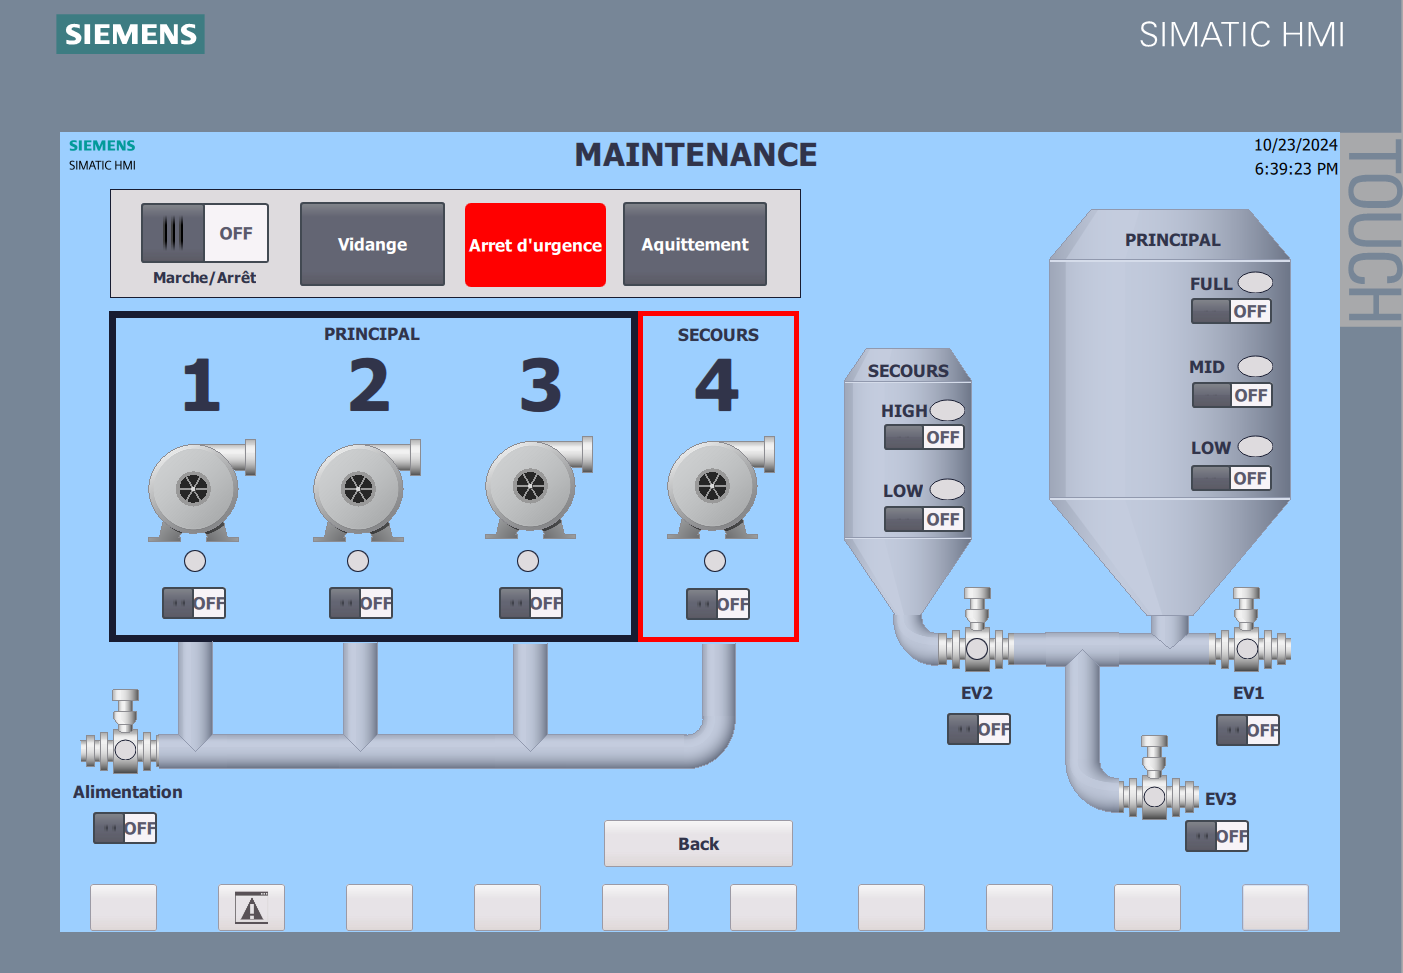Toggle the Secours LOW sensor switch
Viewport: 1403px width, 973px height.
(924, 519)
